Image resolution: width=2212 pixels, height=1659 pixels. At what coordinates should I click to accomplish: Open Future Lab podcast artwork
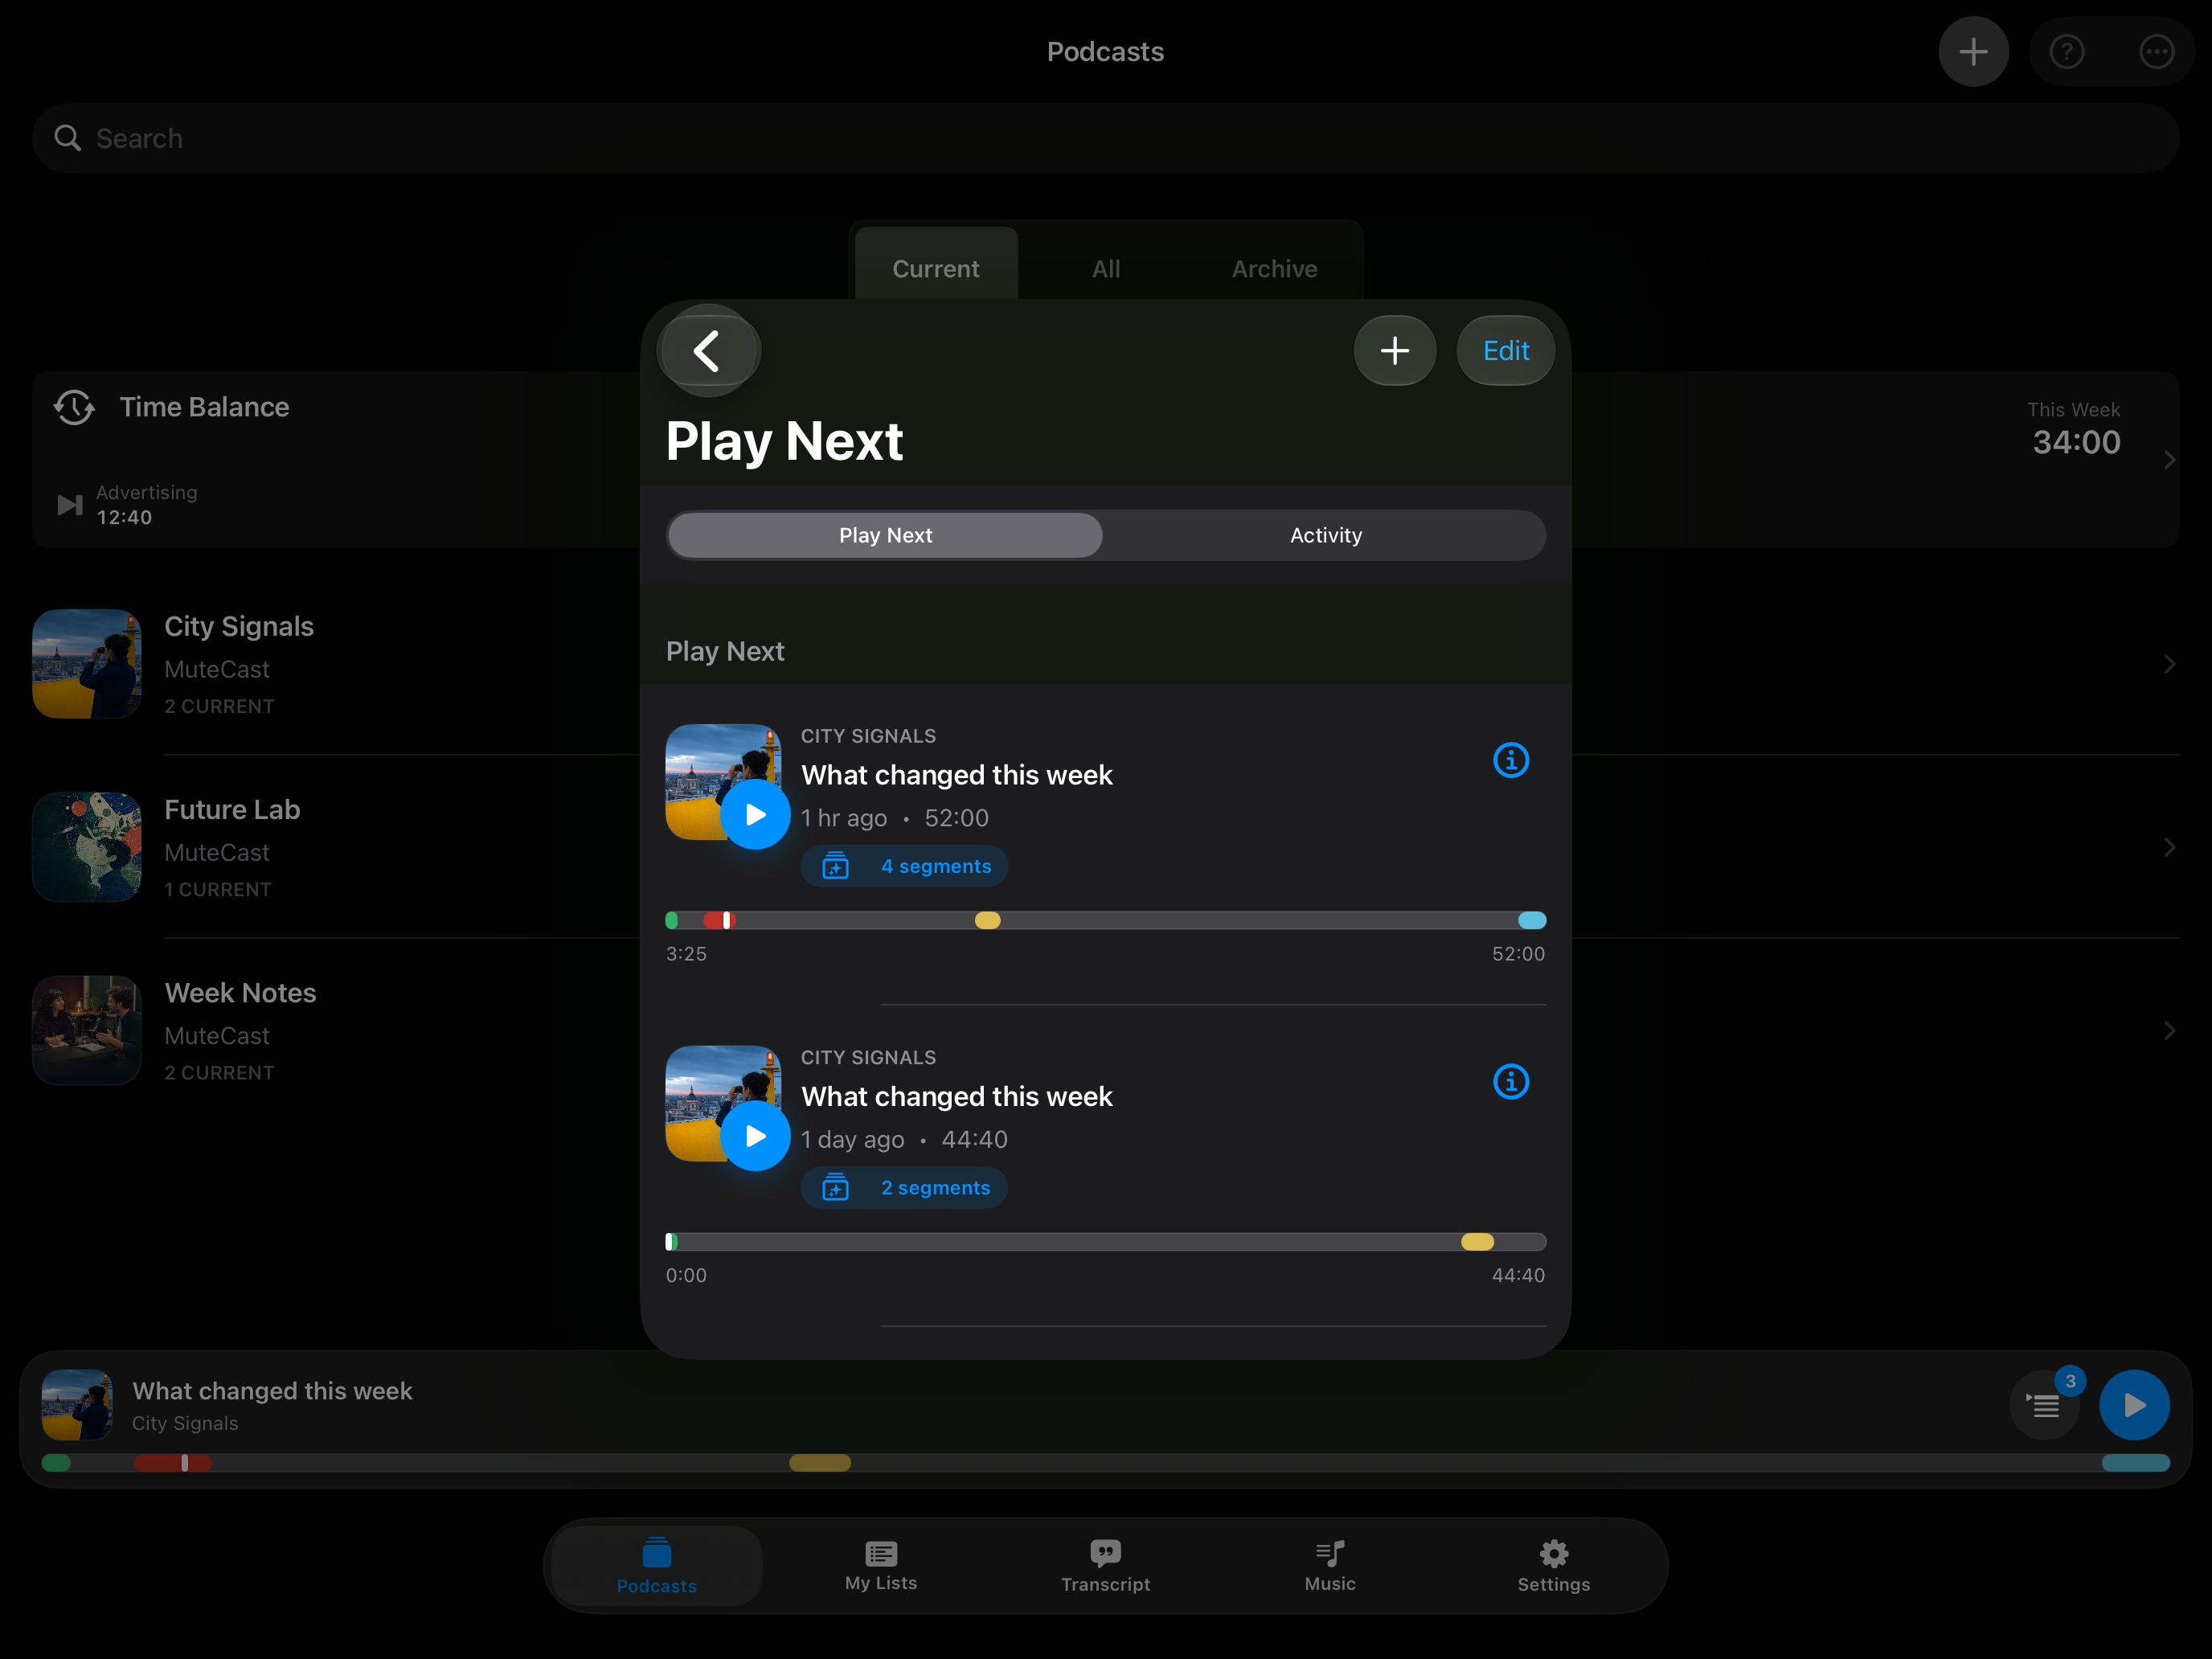tap(87, 847)
